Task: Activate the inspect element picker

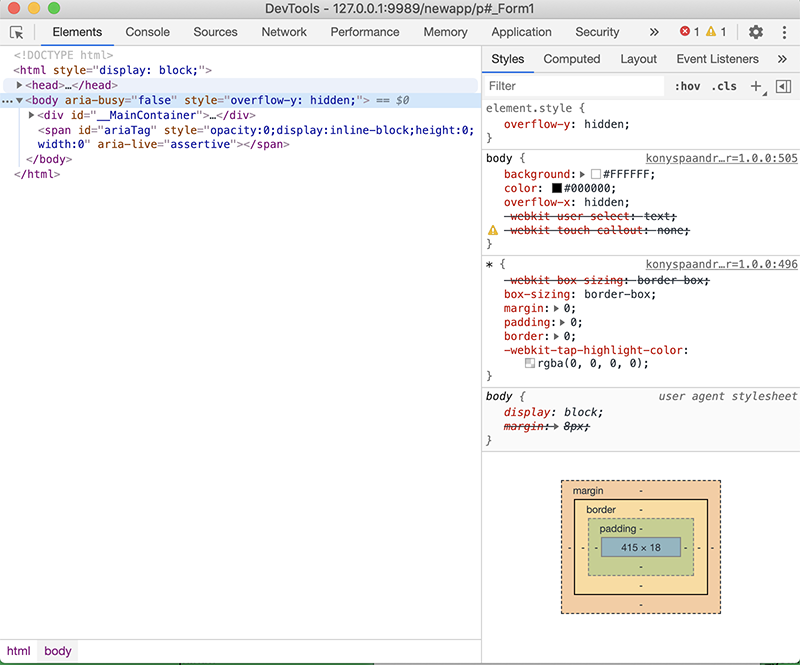Action: tap(16, 32)
